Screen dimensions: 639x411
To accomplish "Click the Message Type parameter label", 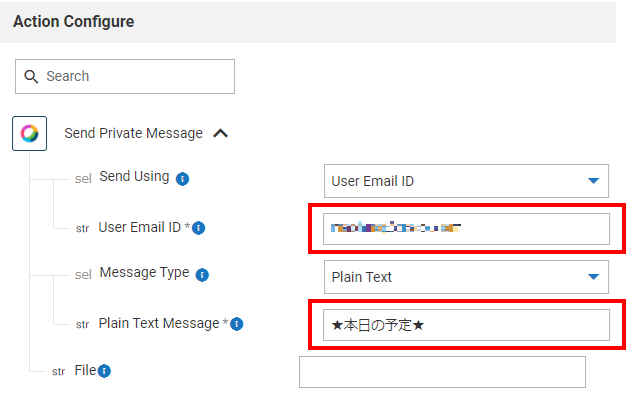I will pyautogui.click(x=144, y=272).
